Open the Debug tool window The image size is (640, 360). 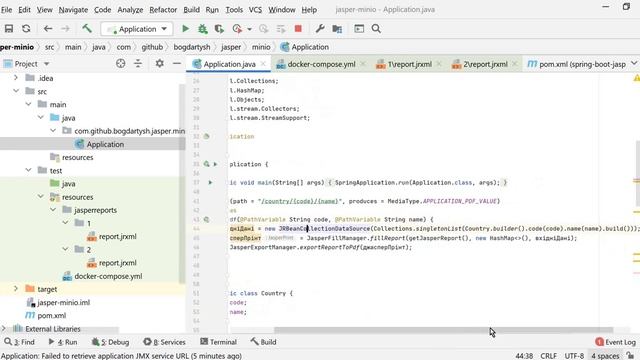[111, 342]
